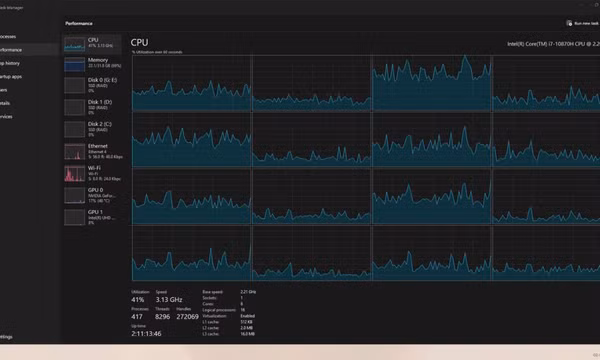Select the Disk 0 (G: E:) label

click(x=103, y=80)
